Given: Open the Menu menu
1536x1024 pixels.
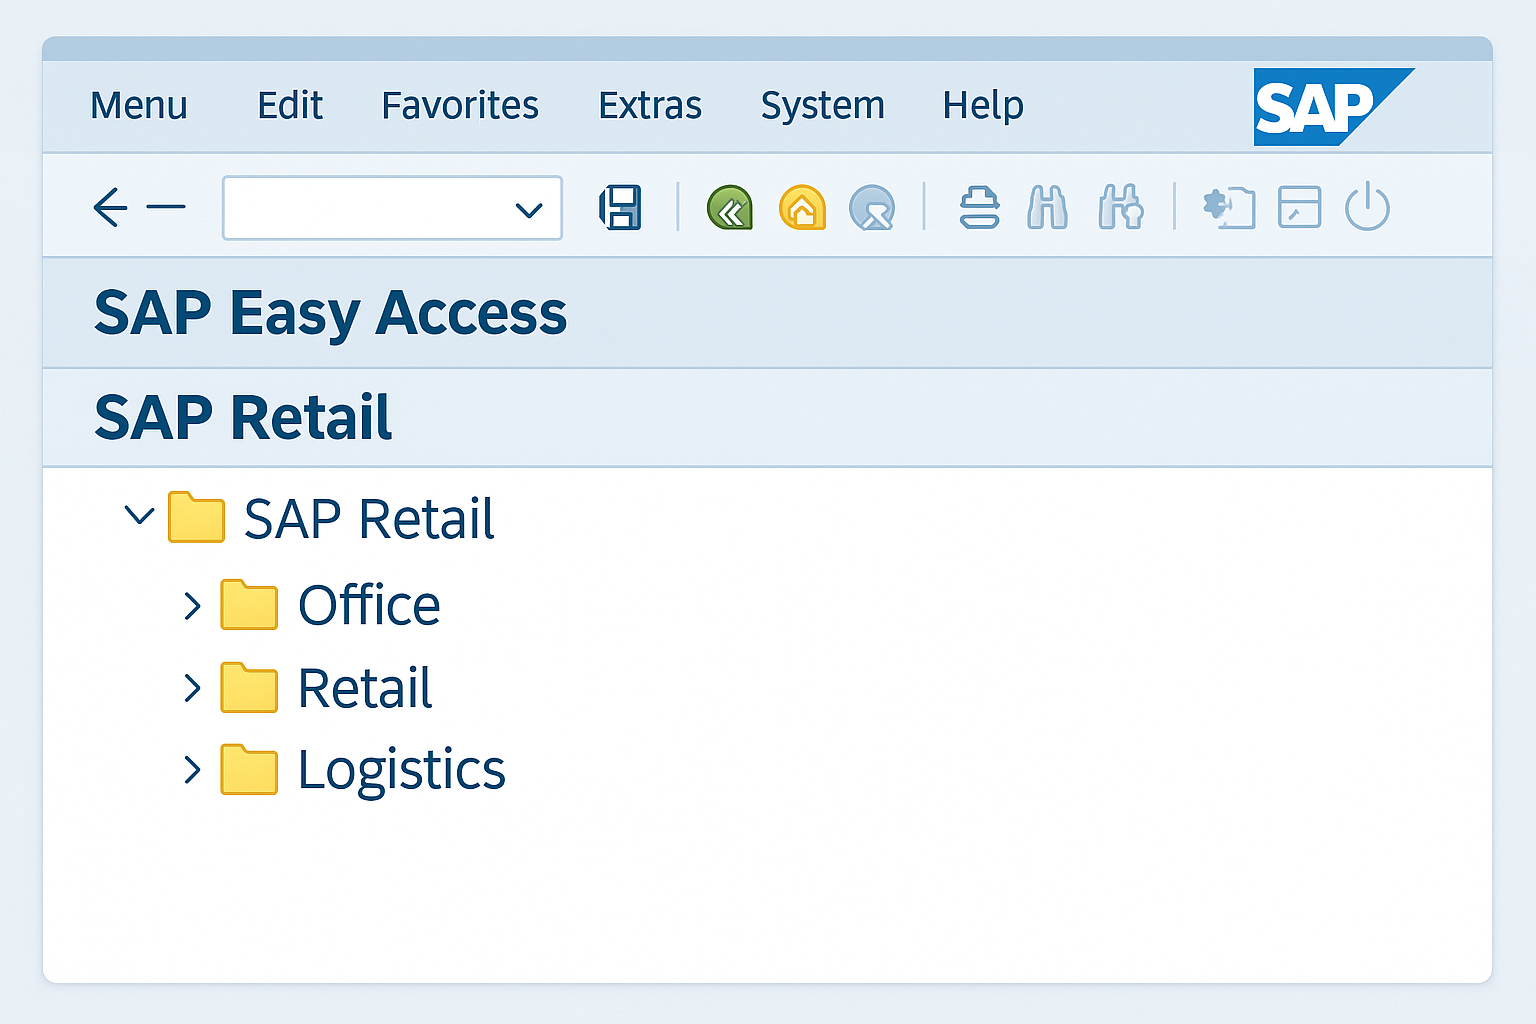Looking at the screenshot, I should click(x=139, y=105).
